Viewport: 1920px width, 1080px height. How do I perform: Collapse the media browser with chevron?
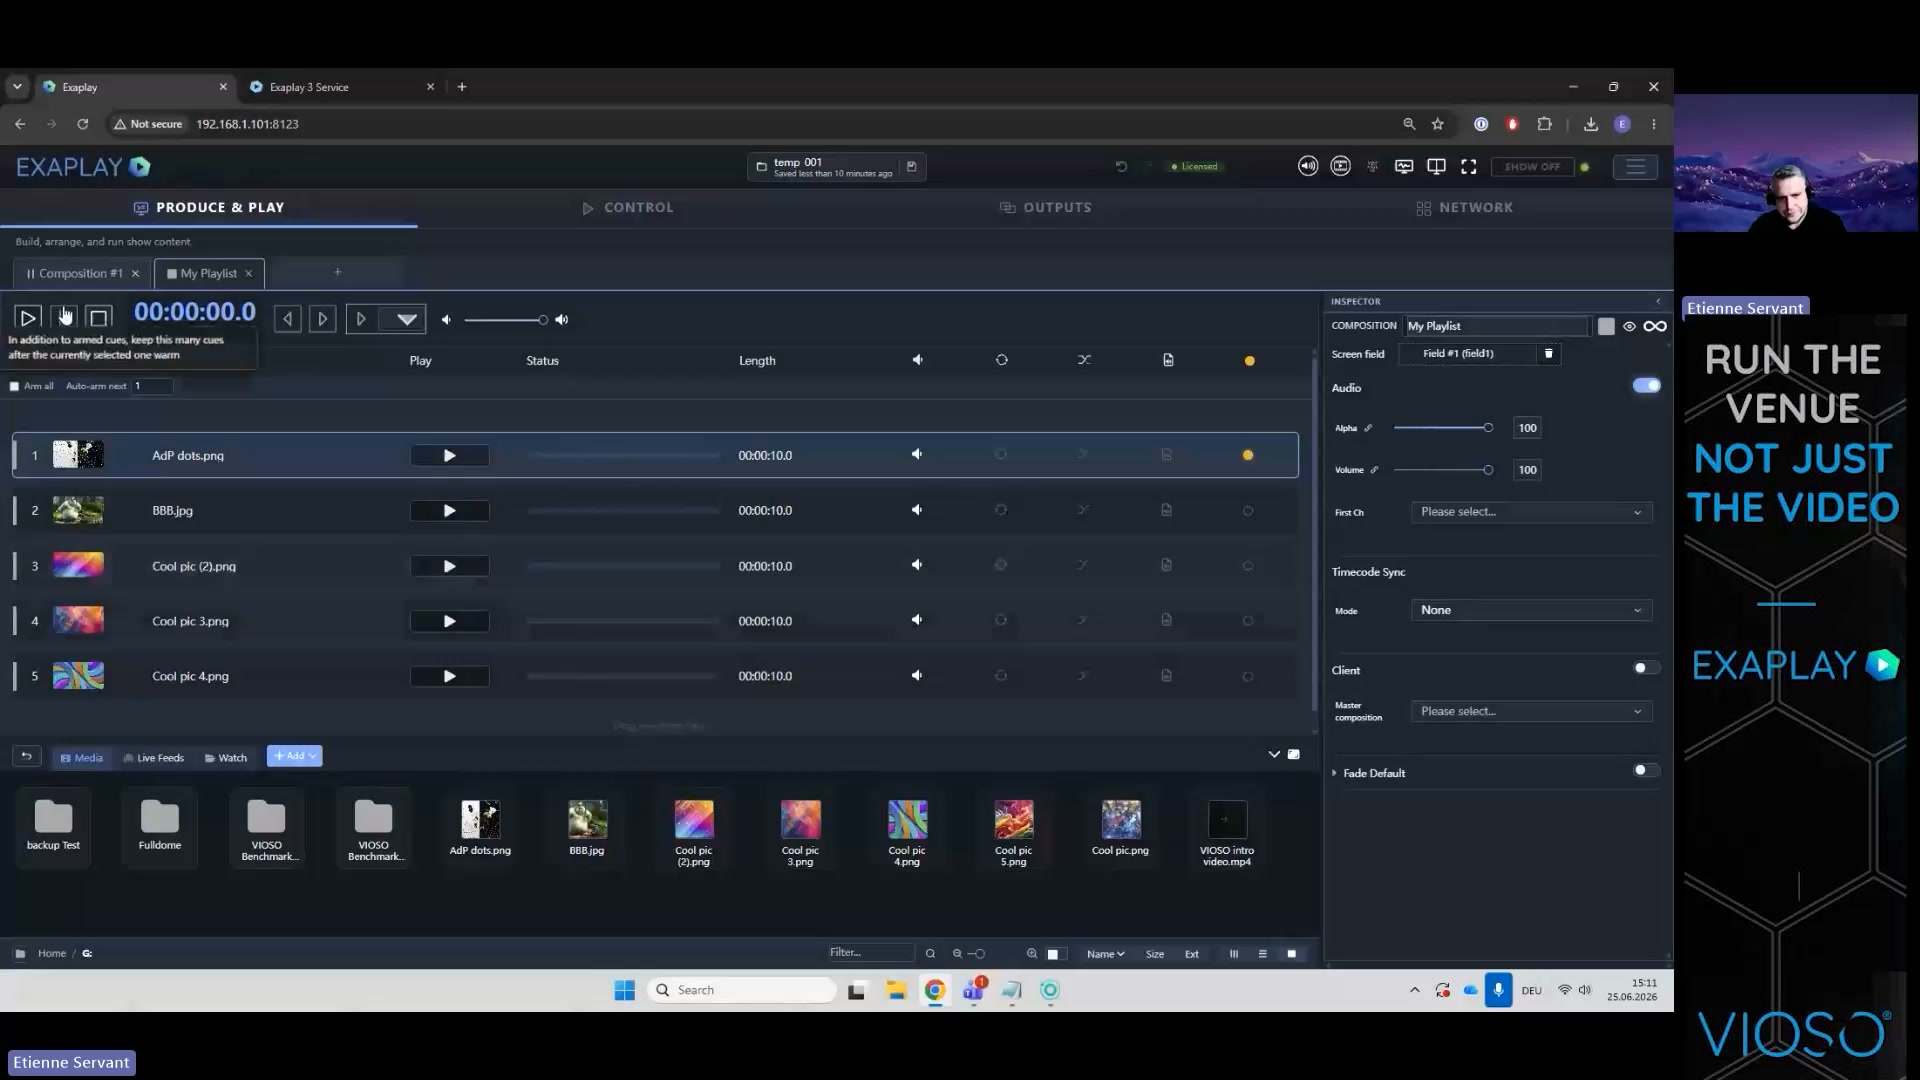click(1274, 755)
